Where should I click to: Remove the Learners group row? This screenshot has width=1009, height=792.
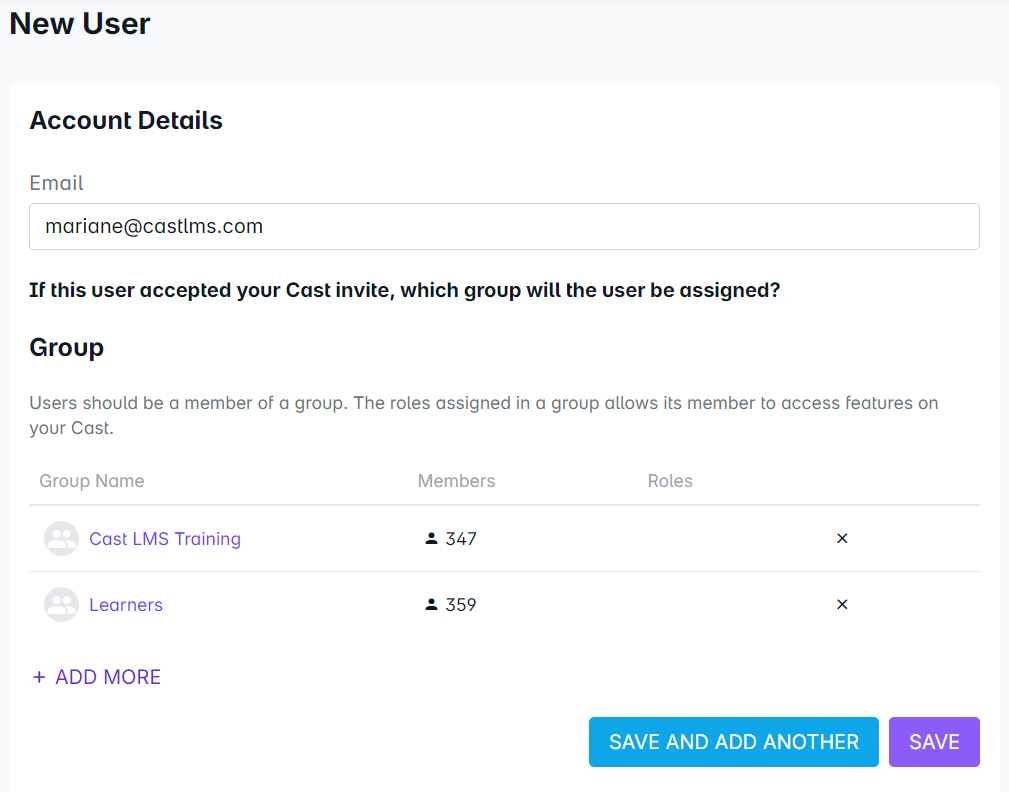pos(842,605)
